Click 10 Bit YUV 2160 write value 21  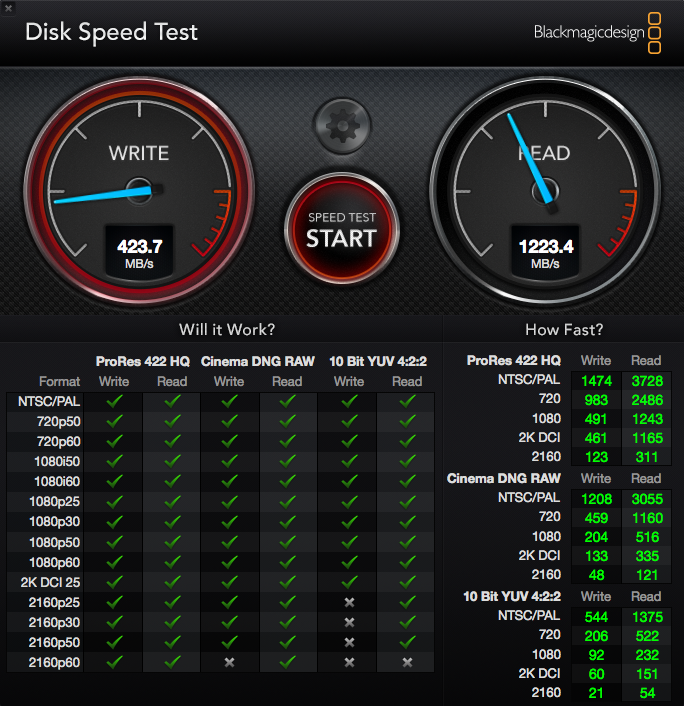[596, 693]
